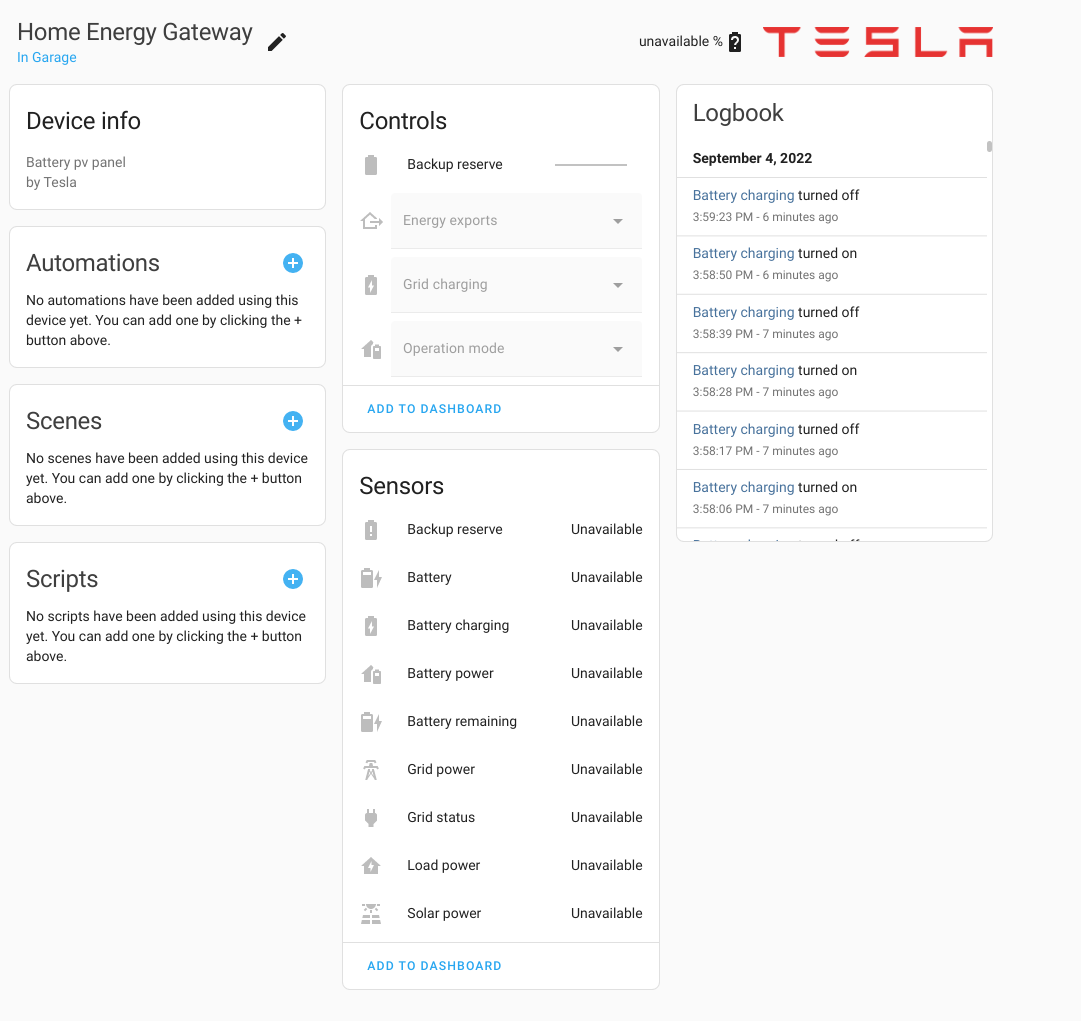Add an automation with the plus icon
This screenshot has height=1021, width=1081.
293,263
